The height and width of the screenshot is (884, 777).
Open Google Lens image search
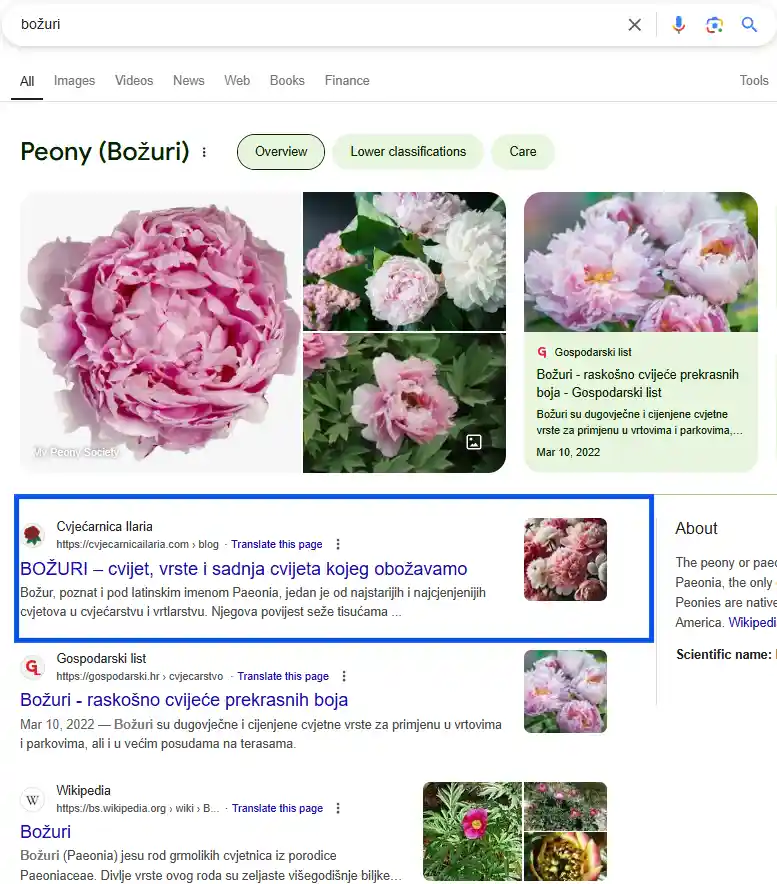tap(714, 25)
